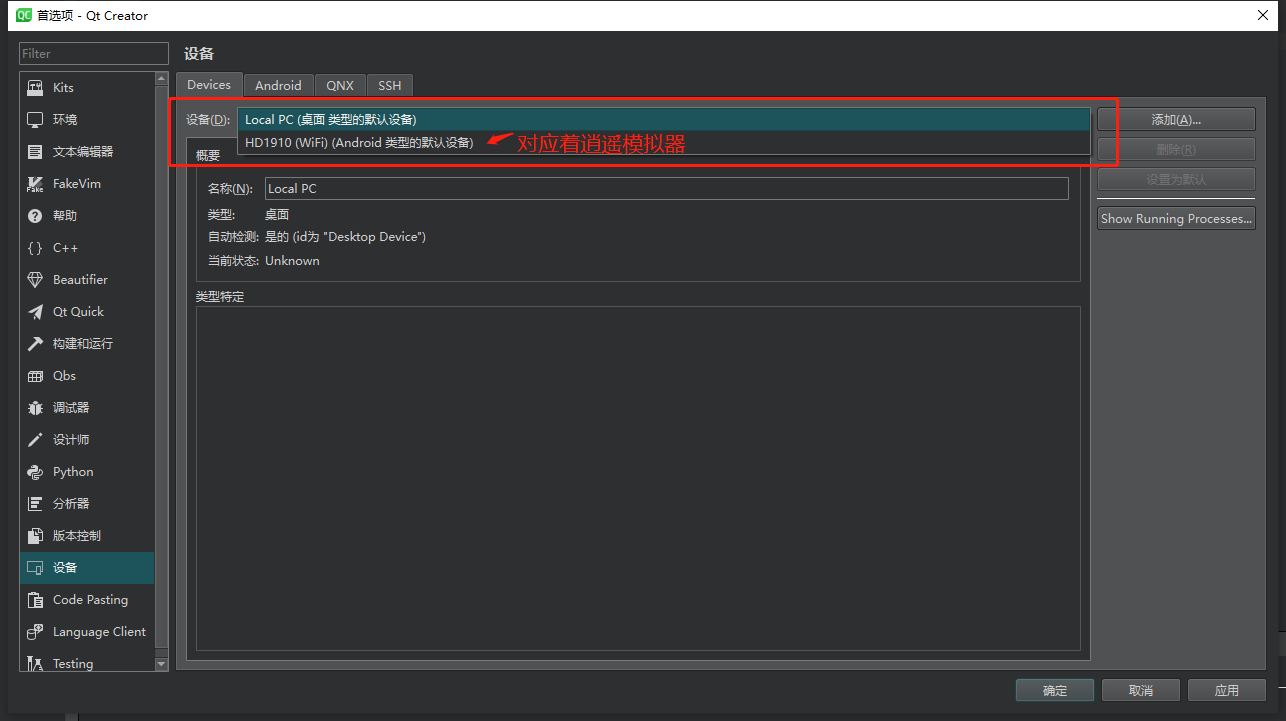Screen dimensions: 1286x721
Task: Select 分析器 chart icon
Action: click(35, 504)
